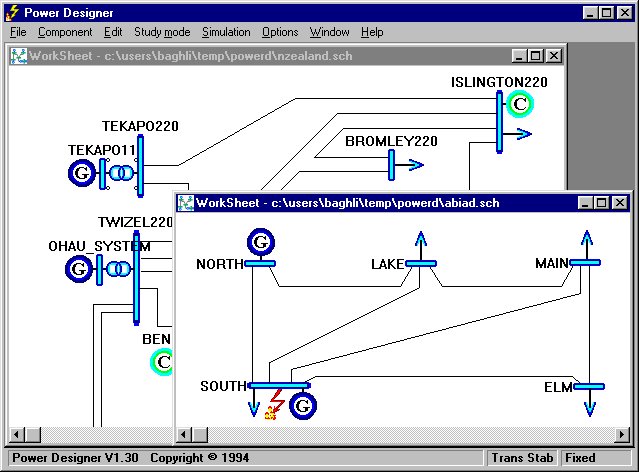
Task: Open the Window menu
Action: 329,32
